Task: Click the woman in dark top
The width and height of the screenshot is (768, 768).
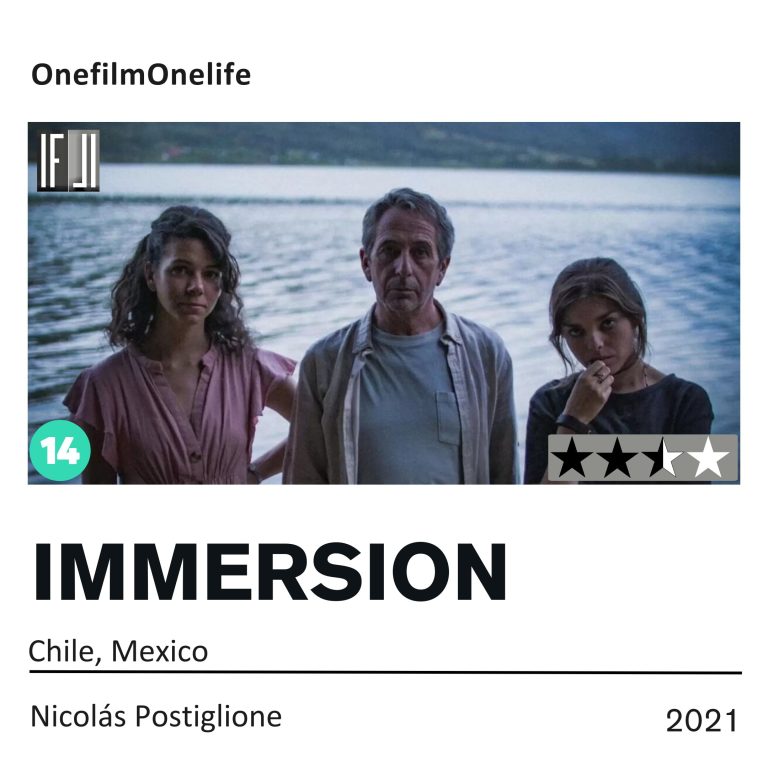Action: coord(618,371)
